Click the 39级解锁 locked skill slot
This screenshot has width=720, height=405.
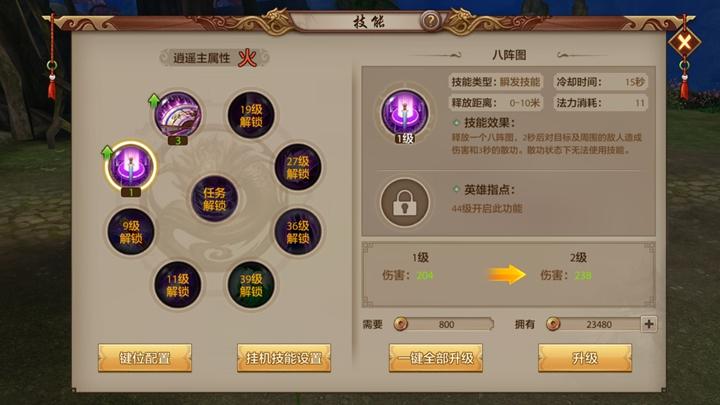251,285
